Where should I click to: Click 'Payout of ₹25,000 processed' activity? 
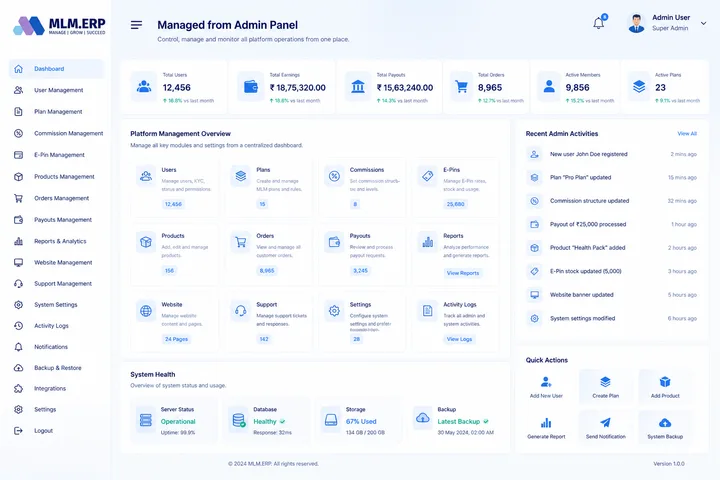(x=611, y=225)
